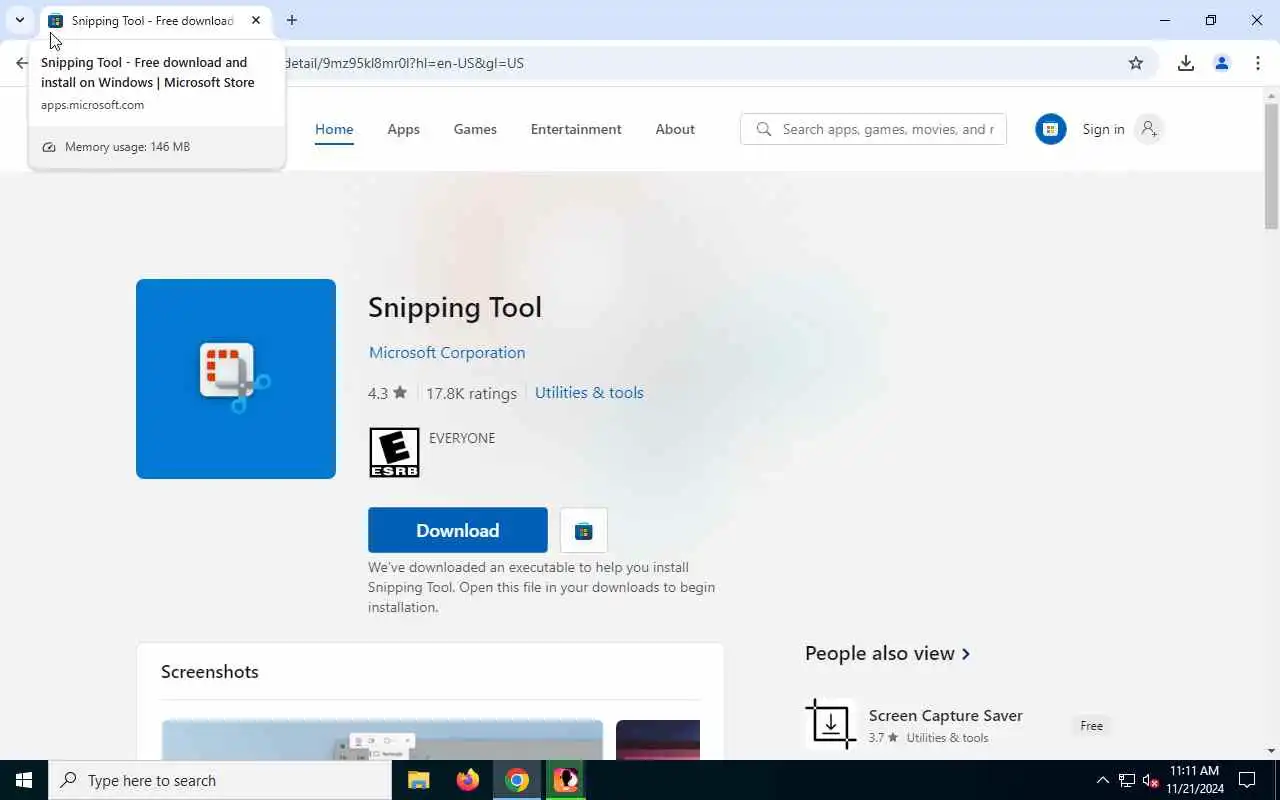Open the Windows Start menu

click(x=24, y=780)
